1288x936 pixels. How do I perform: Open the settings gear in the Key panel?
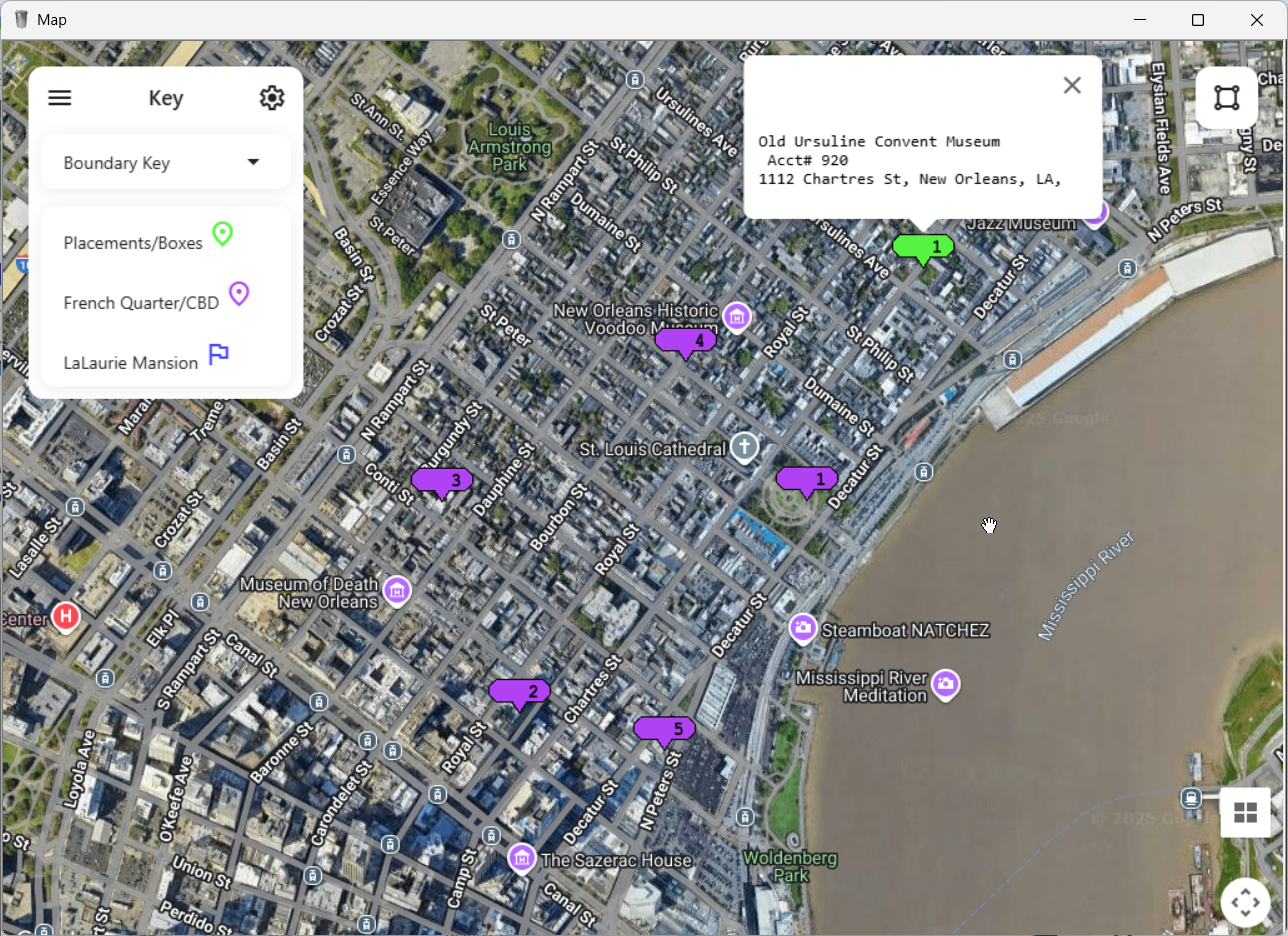tap(272, 97)
